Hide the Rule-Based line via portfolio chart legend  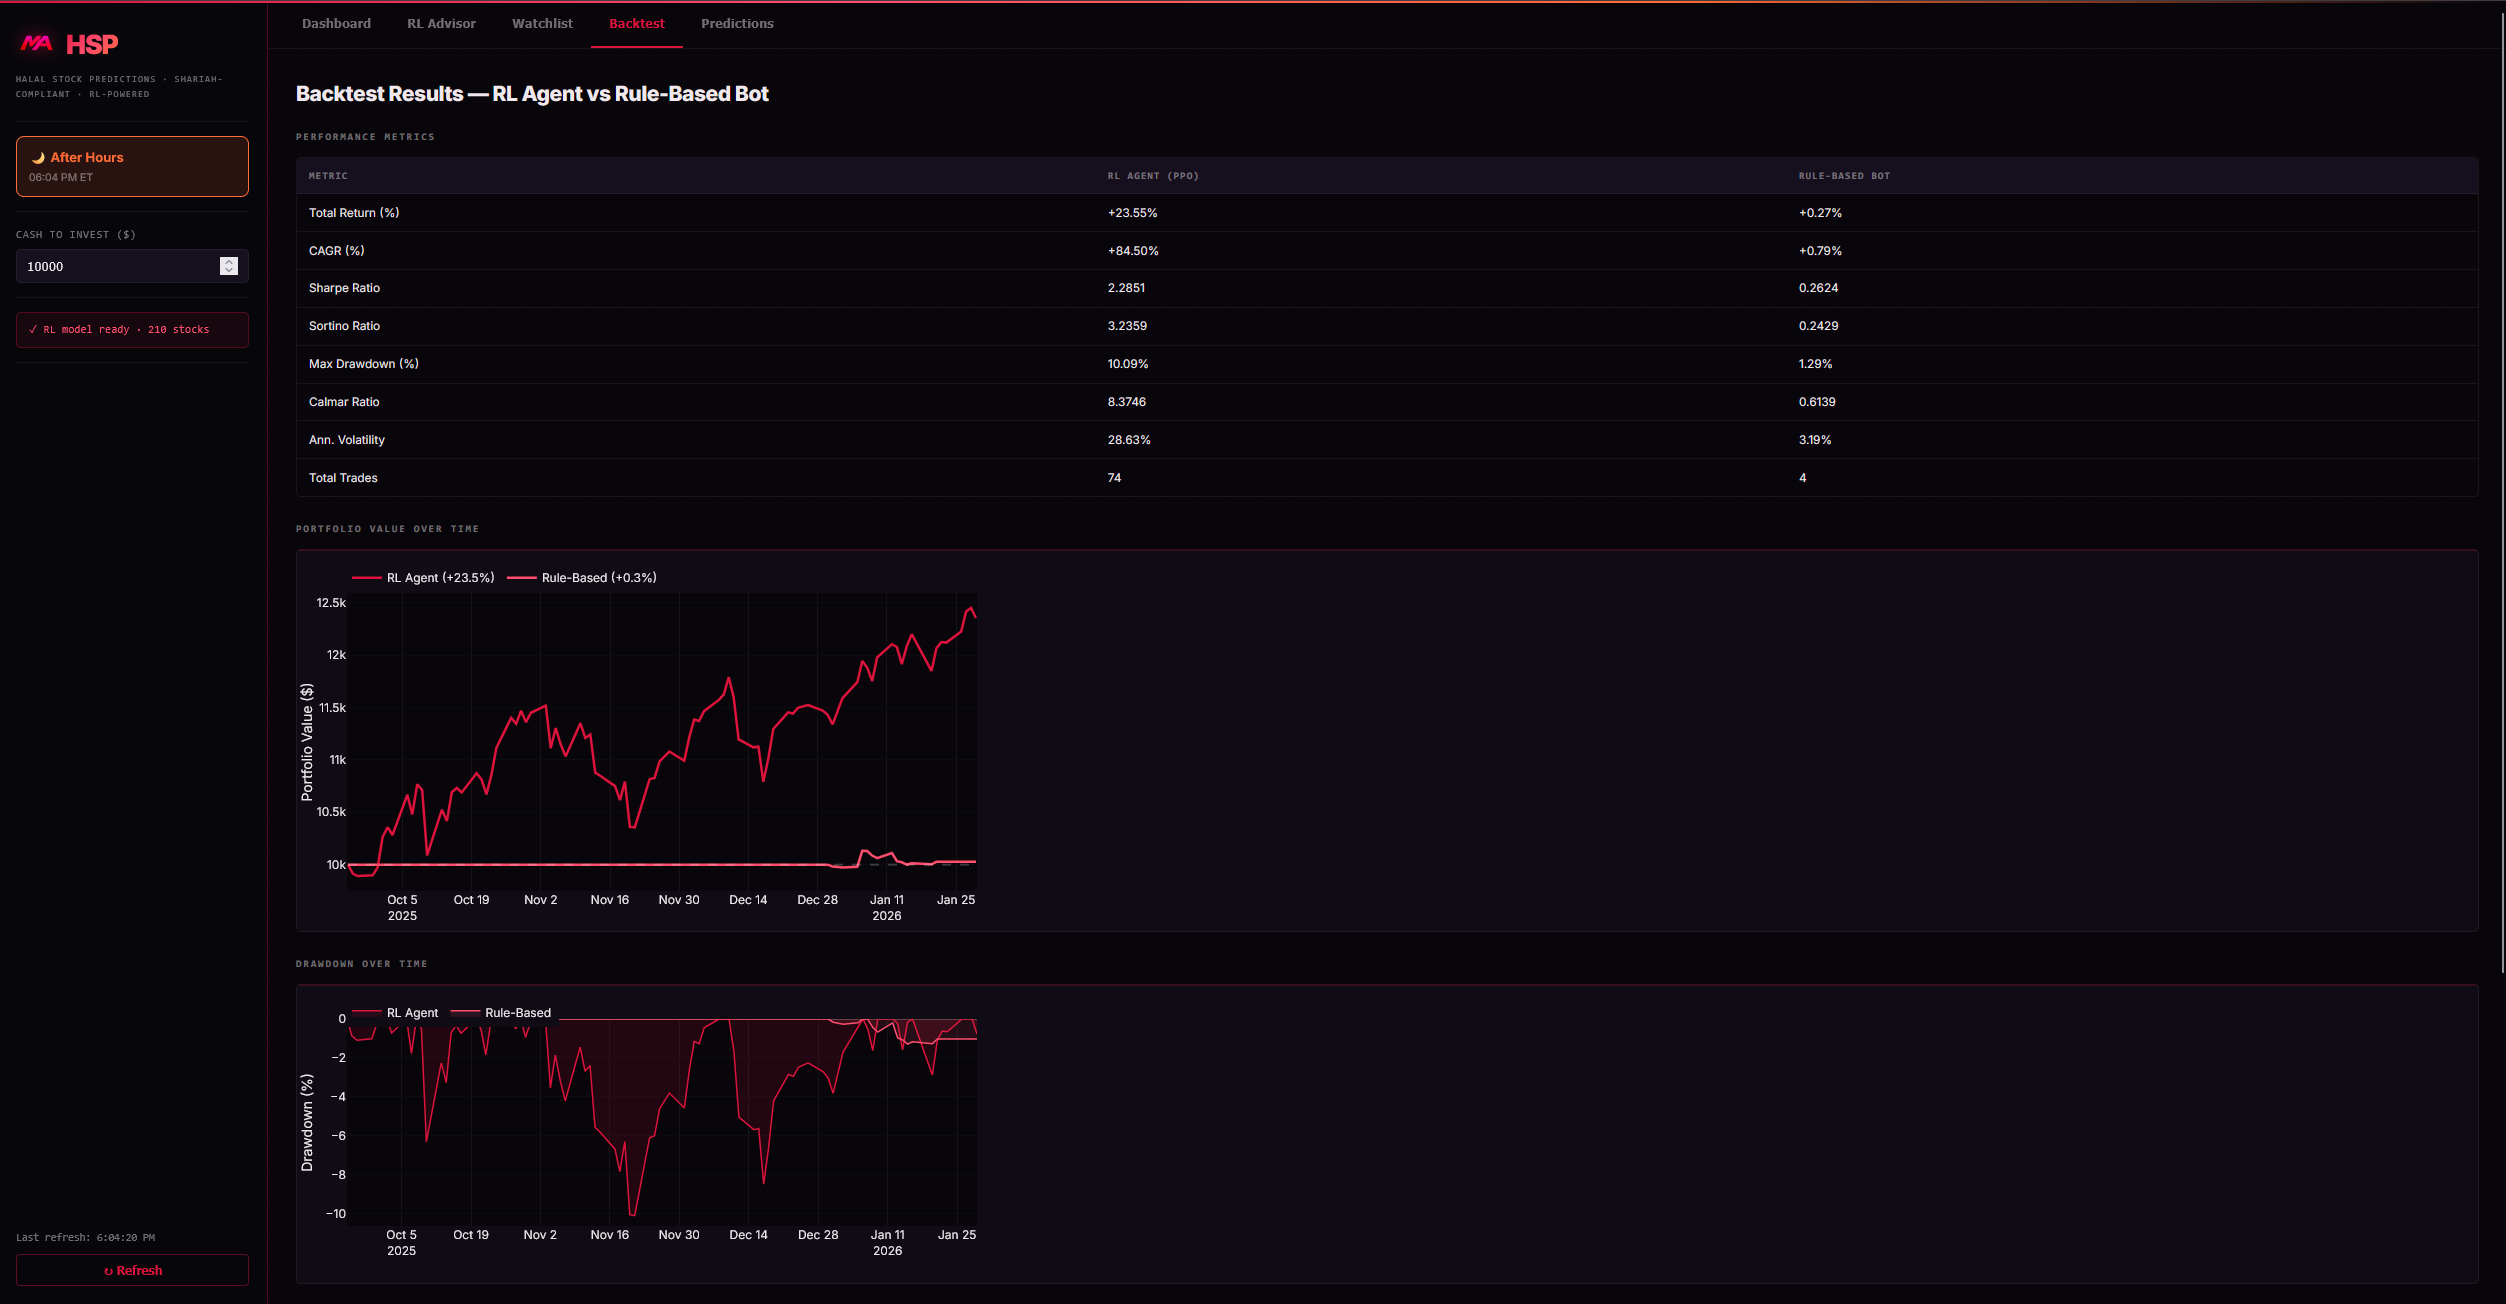click(x=584, y=578)
